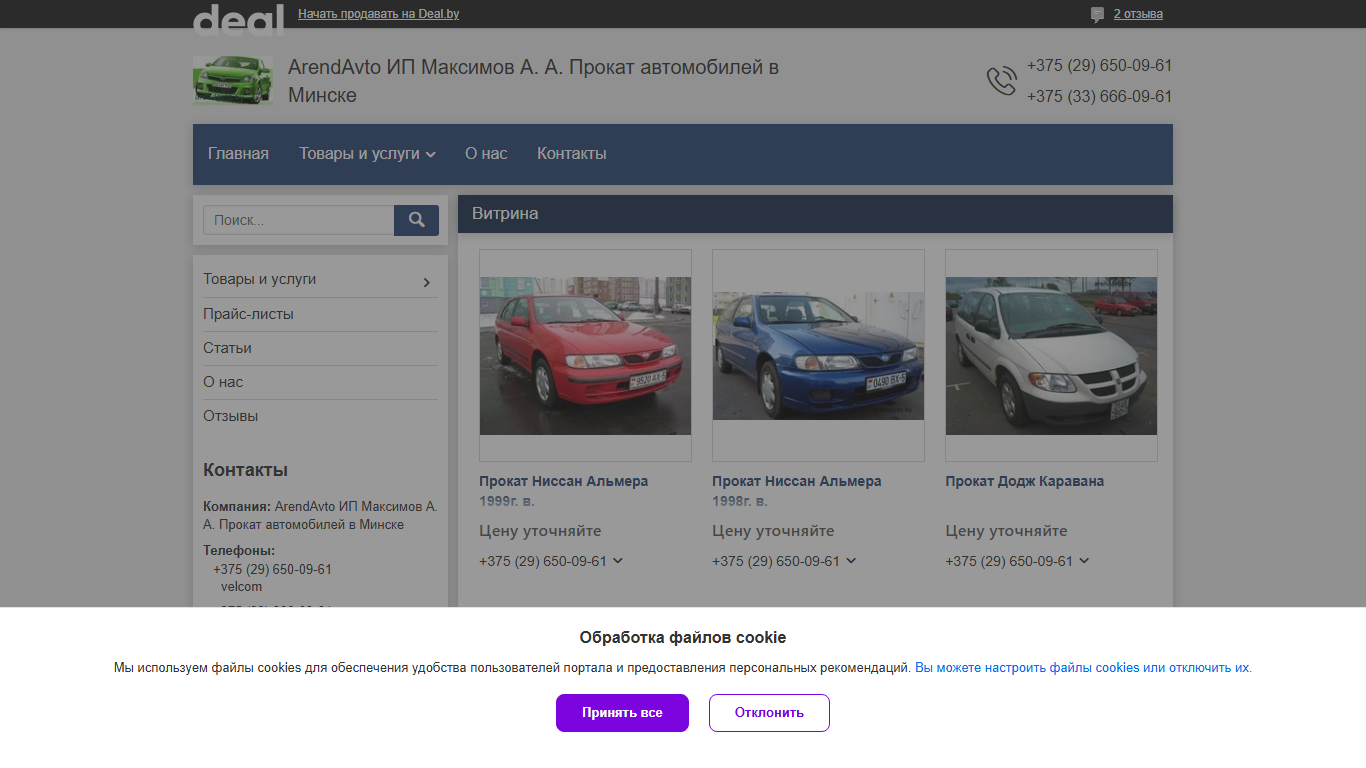Open Прокат Ниссан Альмера 1998г. title link
Screen dimensions: 1366x768
coord(797,491)
